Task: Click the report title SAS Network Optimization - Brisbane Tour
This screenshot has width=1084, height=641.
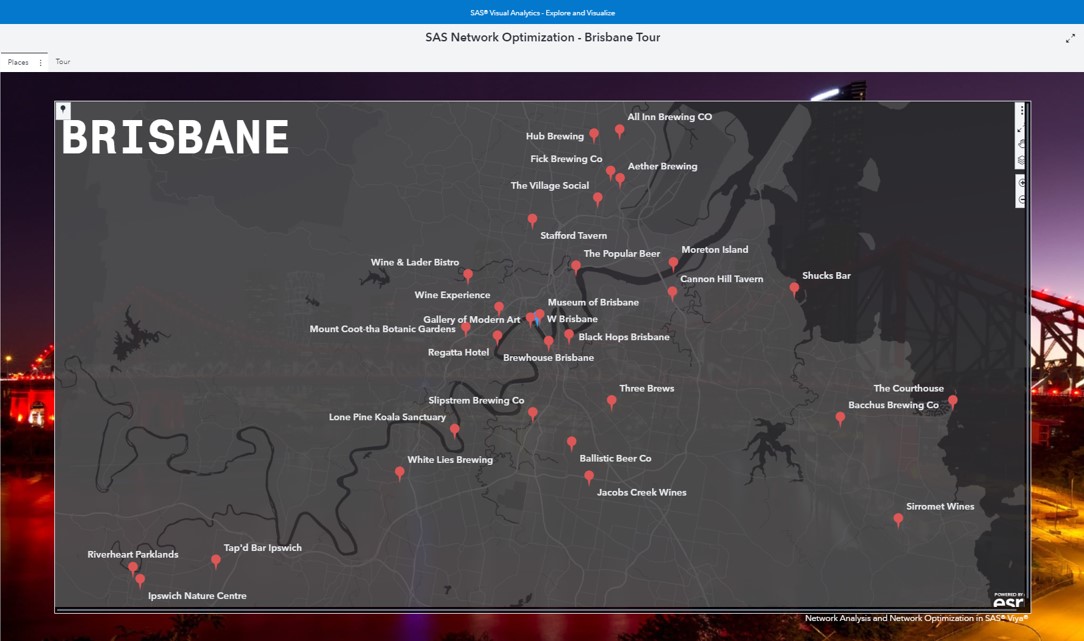Action: pyautogui.click(x=543, y=37)
